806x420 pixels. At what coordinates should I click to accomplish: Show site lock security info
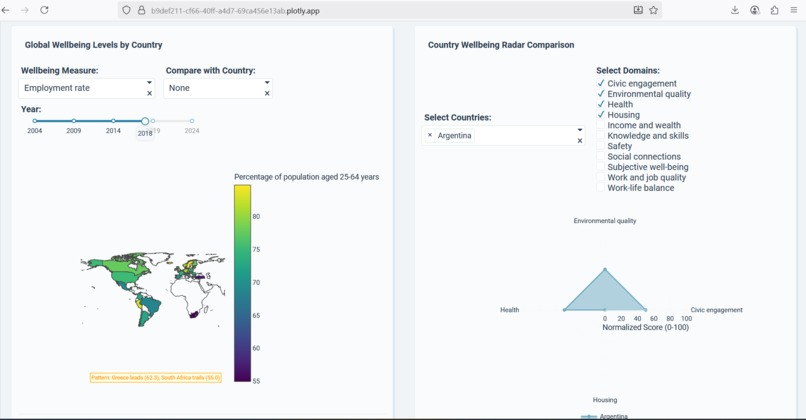pos(141,10)
